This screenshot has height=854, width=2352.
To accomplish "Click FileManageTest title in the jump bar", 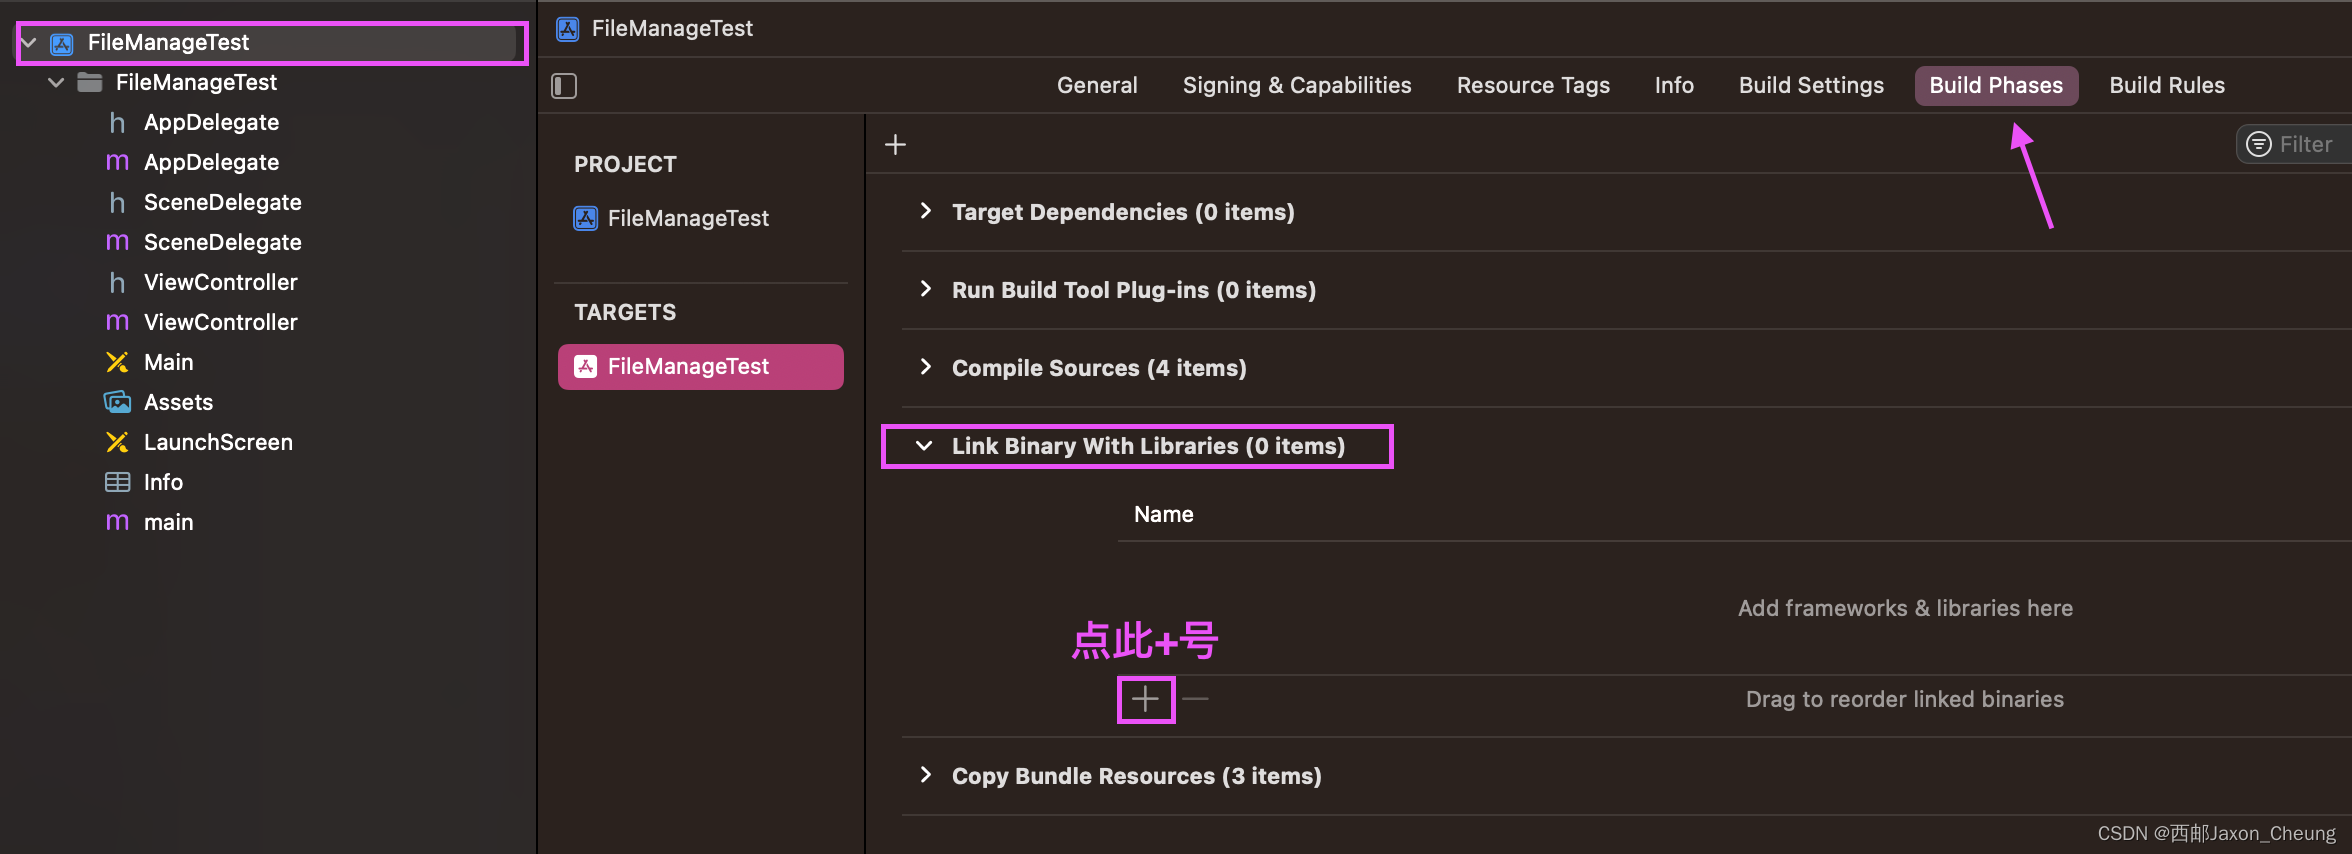I will coord(672,29).
